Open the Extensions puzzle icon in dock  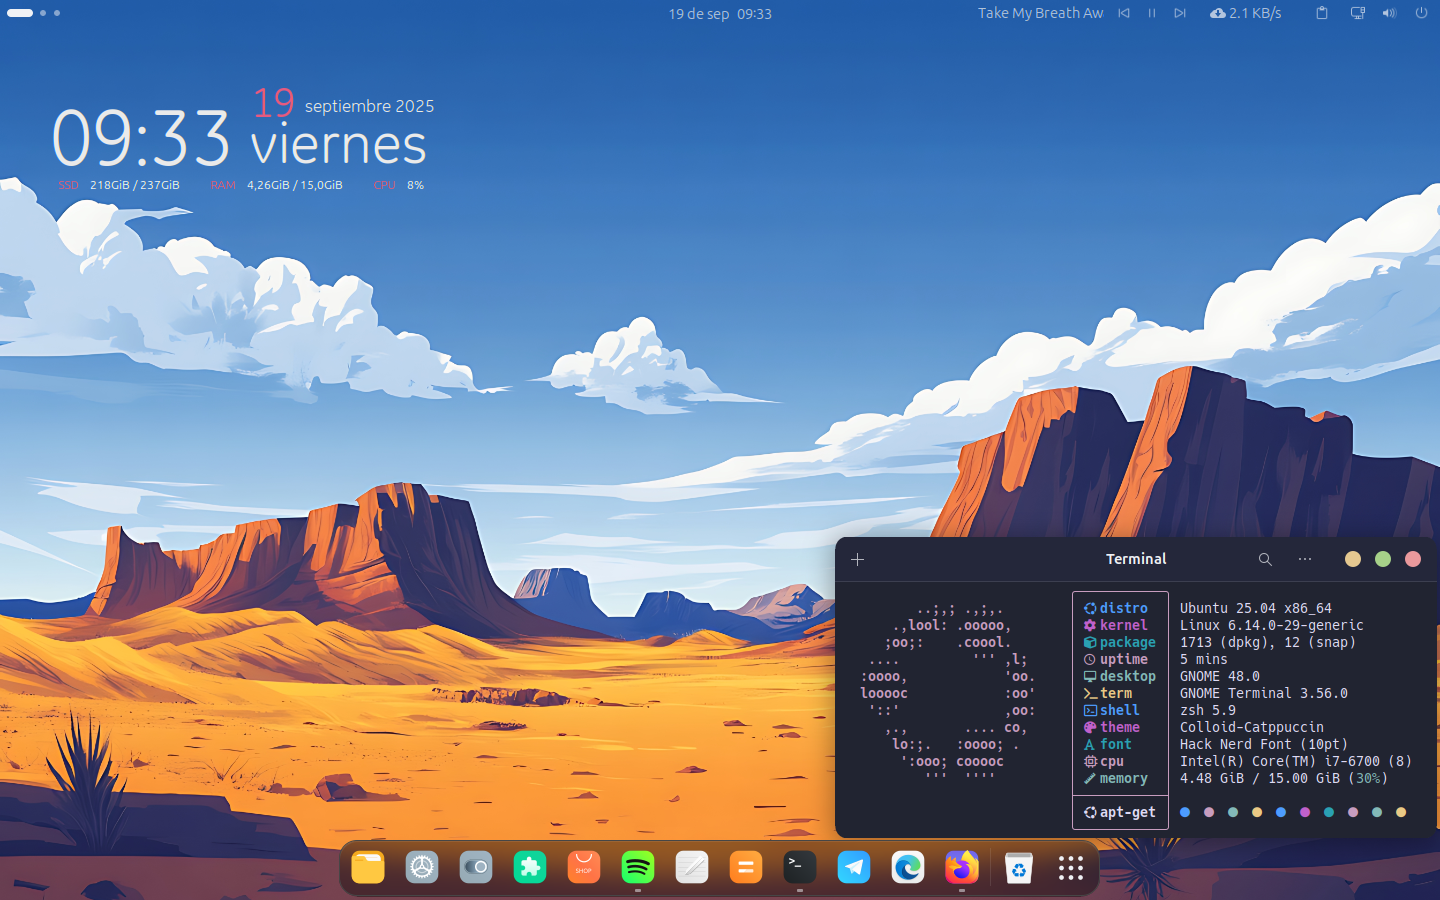[x=530, y=867]
